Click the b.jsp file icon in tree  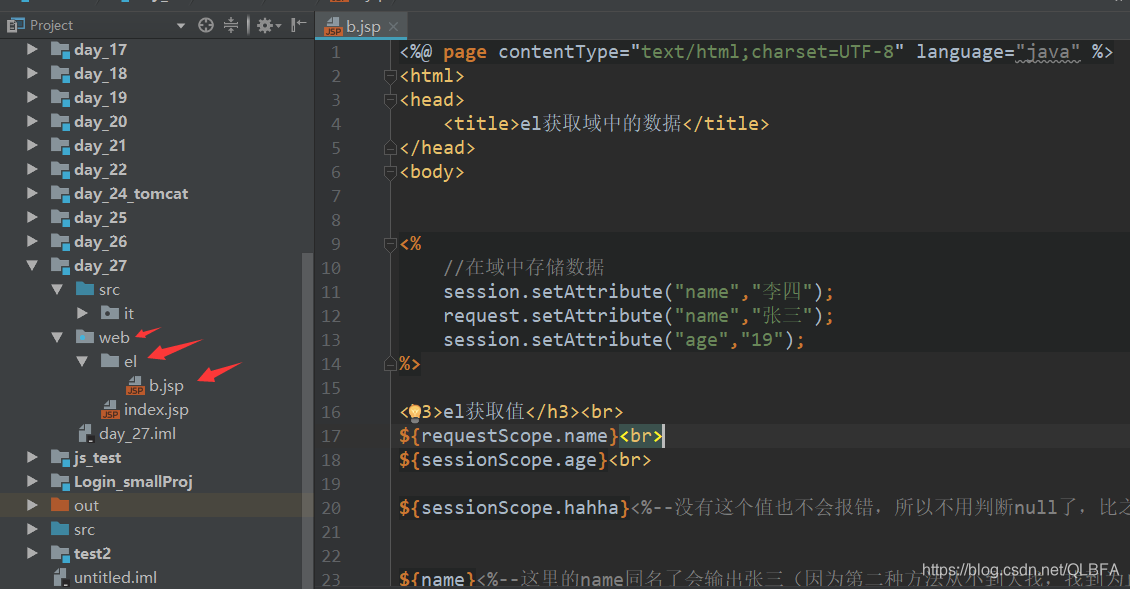pyautogui.click(x=135, y=386)
